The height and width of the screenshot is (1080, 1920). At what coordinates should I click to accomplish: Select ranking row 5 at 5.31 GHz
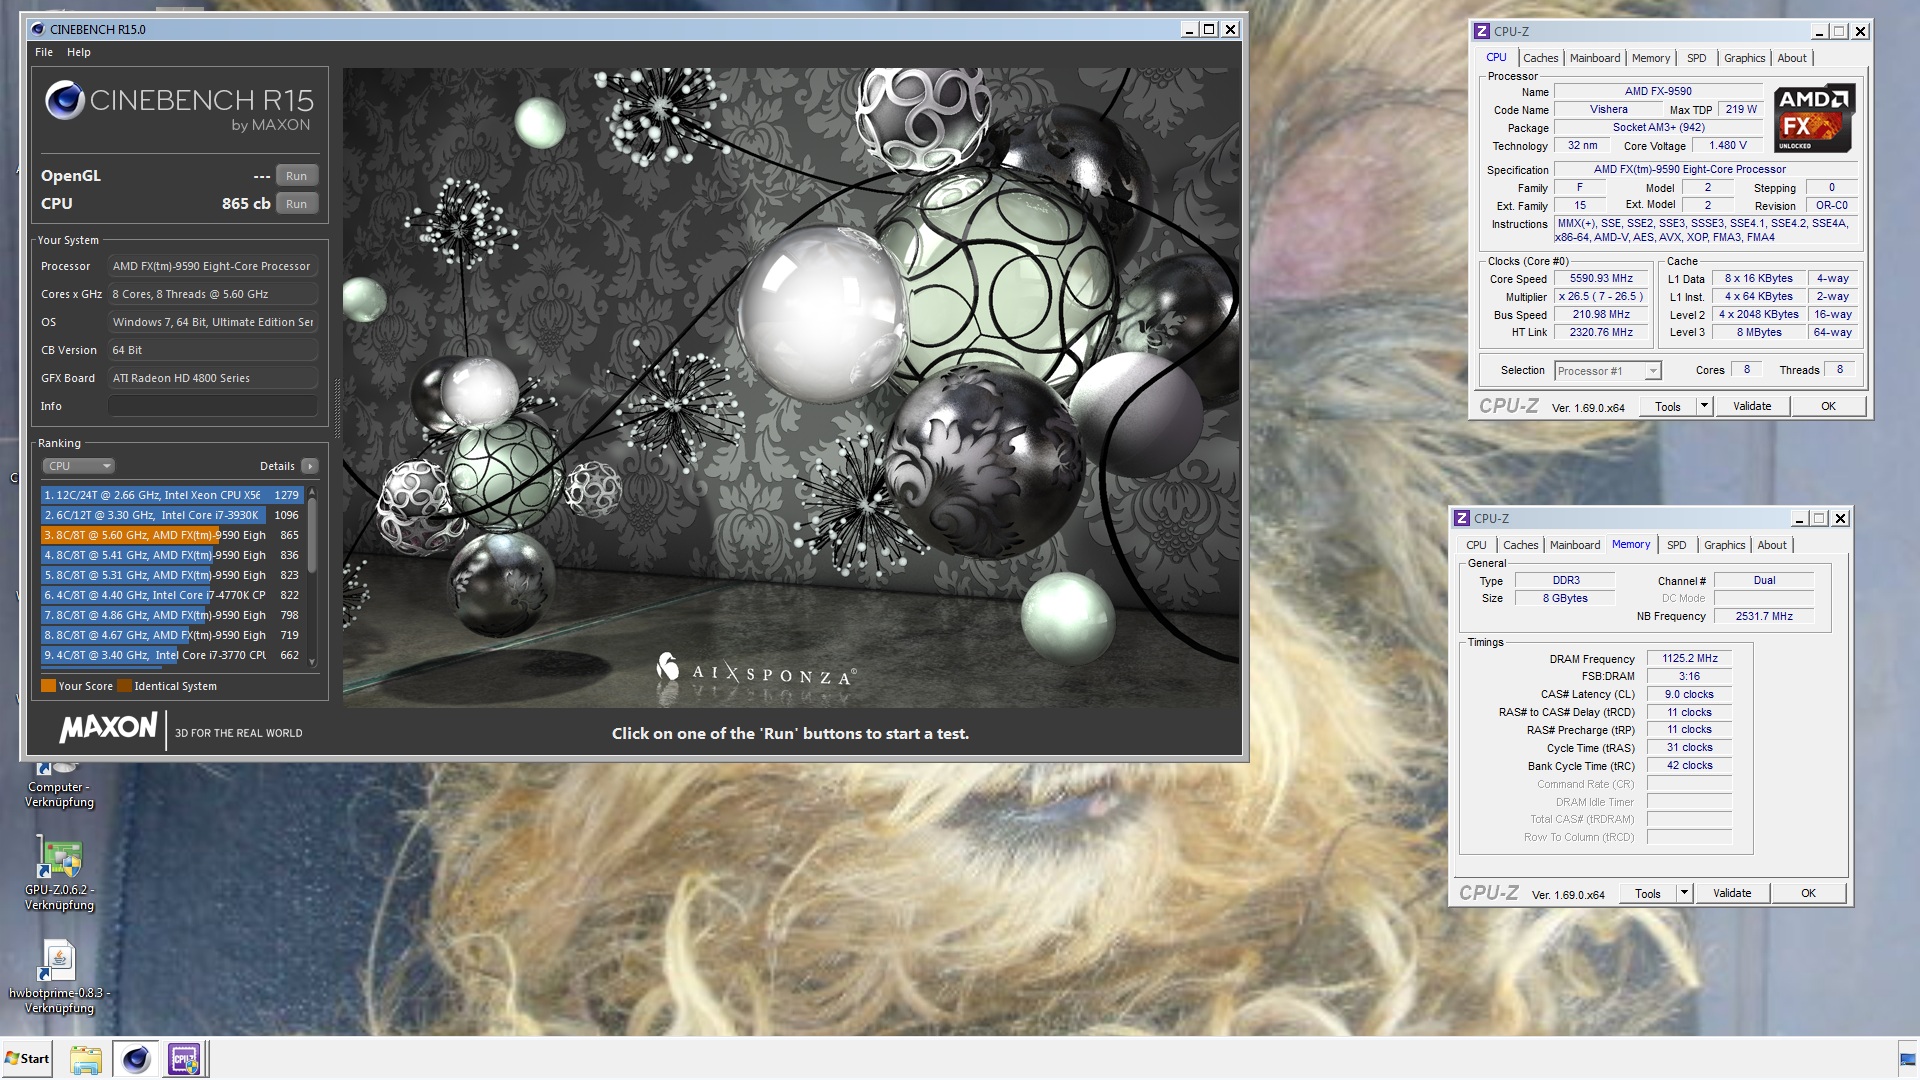172,575
